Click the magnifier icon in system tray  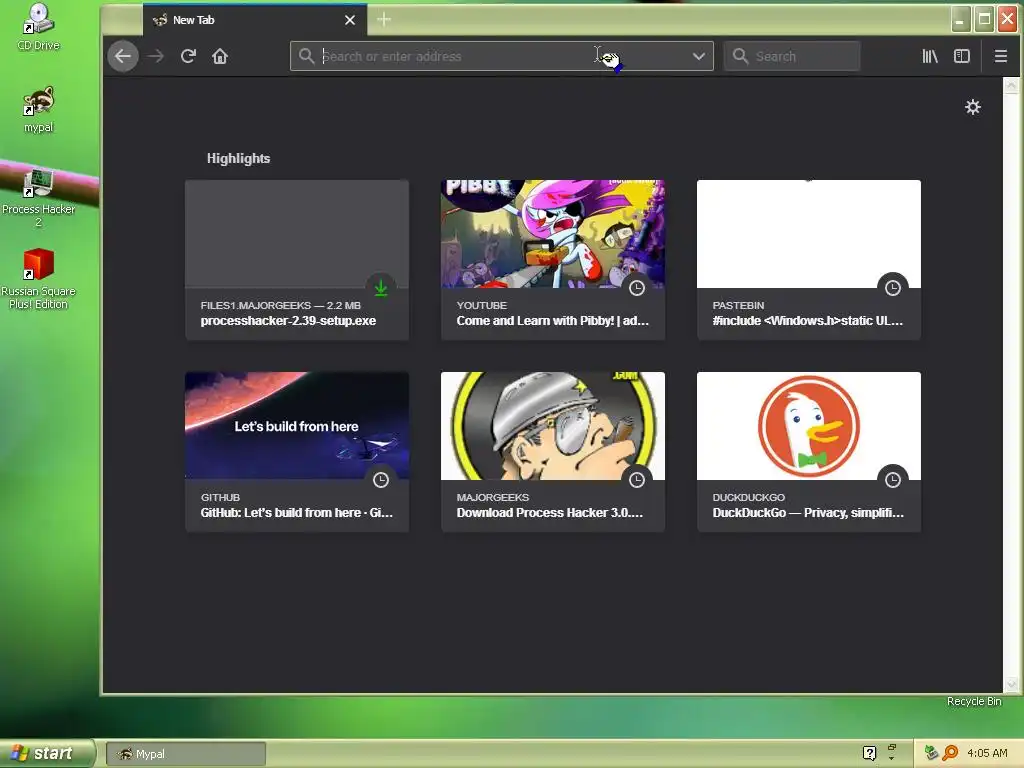coord(950,753)
